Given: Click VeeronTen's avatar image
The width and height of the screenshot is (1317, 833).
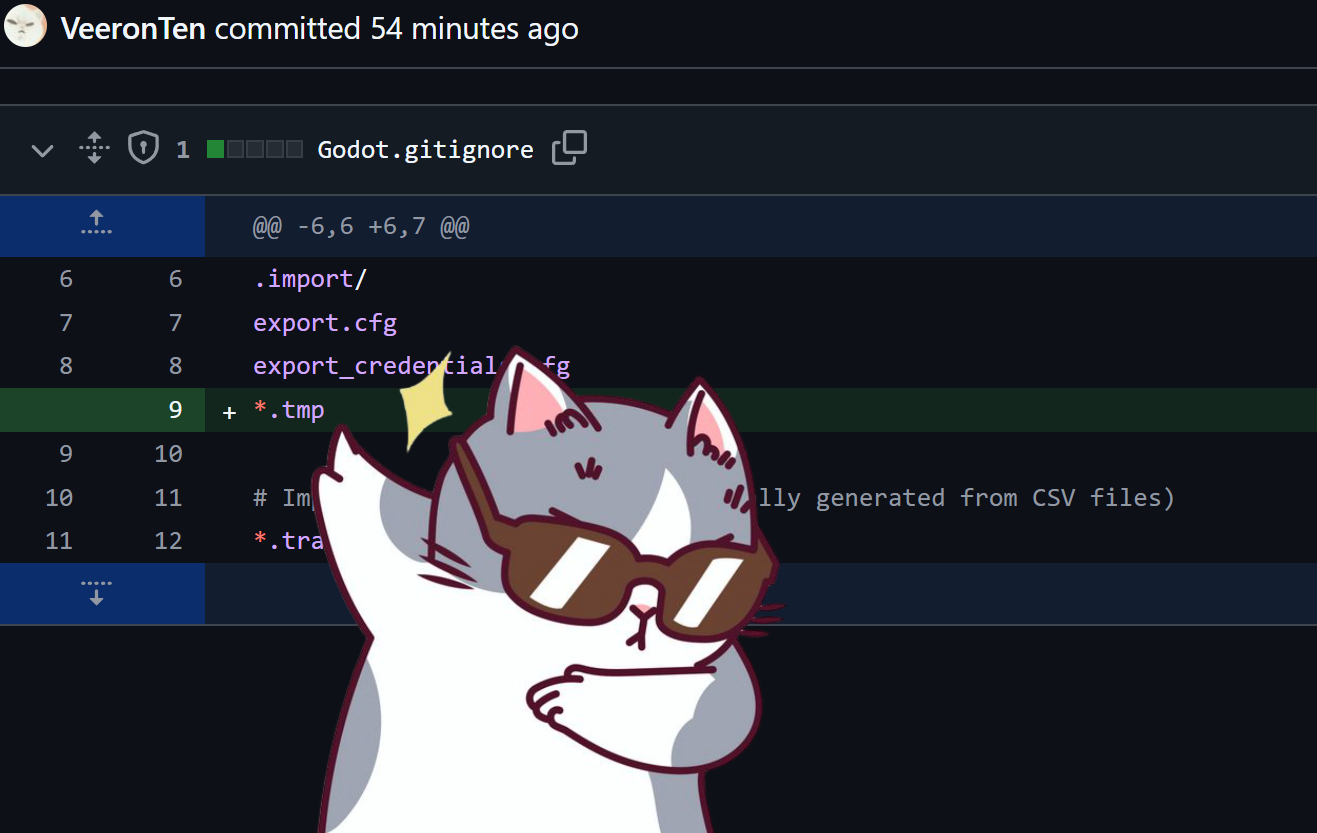Looking at the screenshot, I should (x=25, y=26).
